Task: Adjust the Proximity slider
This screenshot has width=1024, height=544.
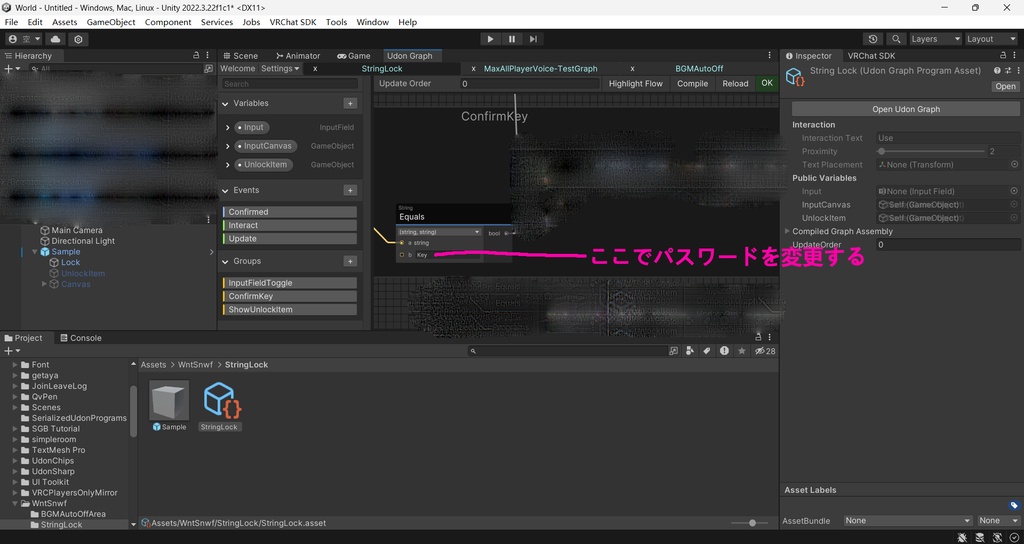Action: click(931, 152)
